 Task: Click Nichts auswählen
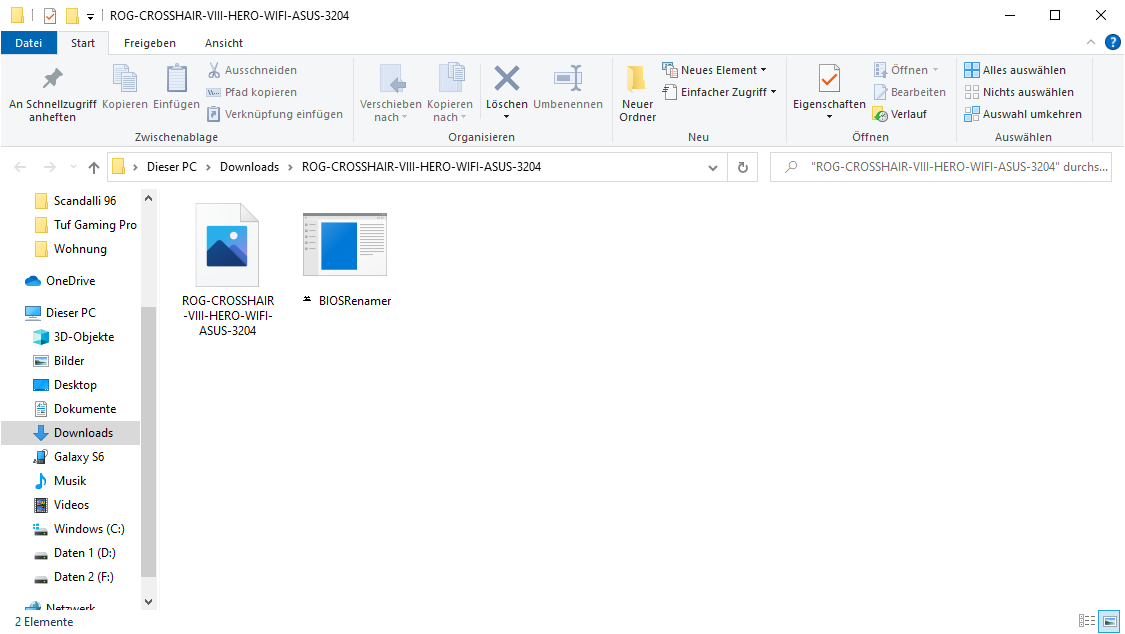(x=1019, y=92)
